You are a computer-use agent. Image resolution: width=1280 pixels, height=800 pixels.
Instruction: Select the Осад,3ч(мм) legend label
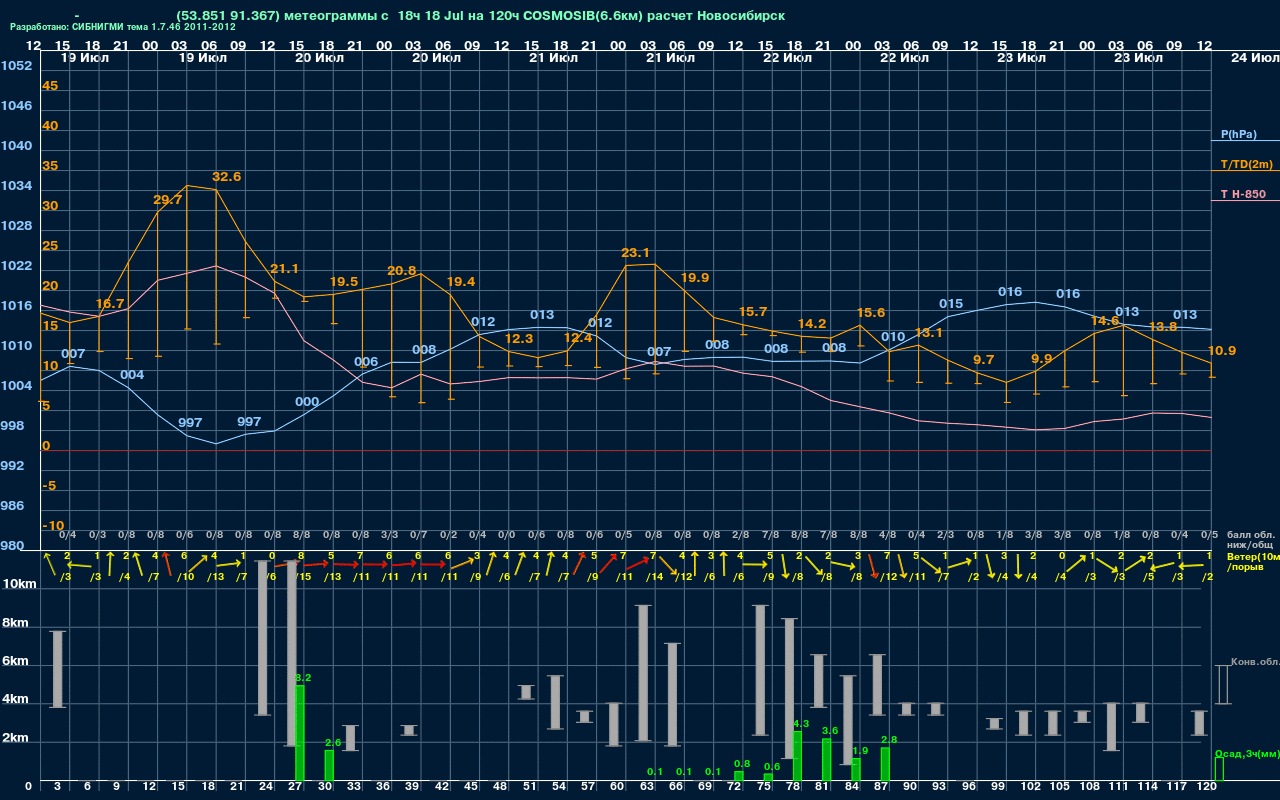coord(1246,753)
